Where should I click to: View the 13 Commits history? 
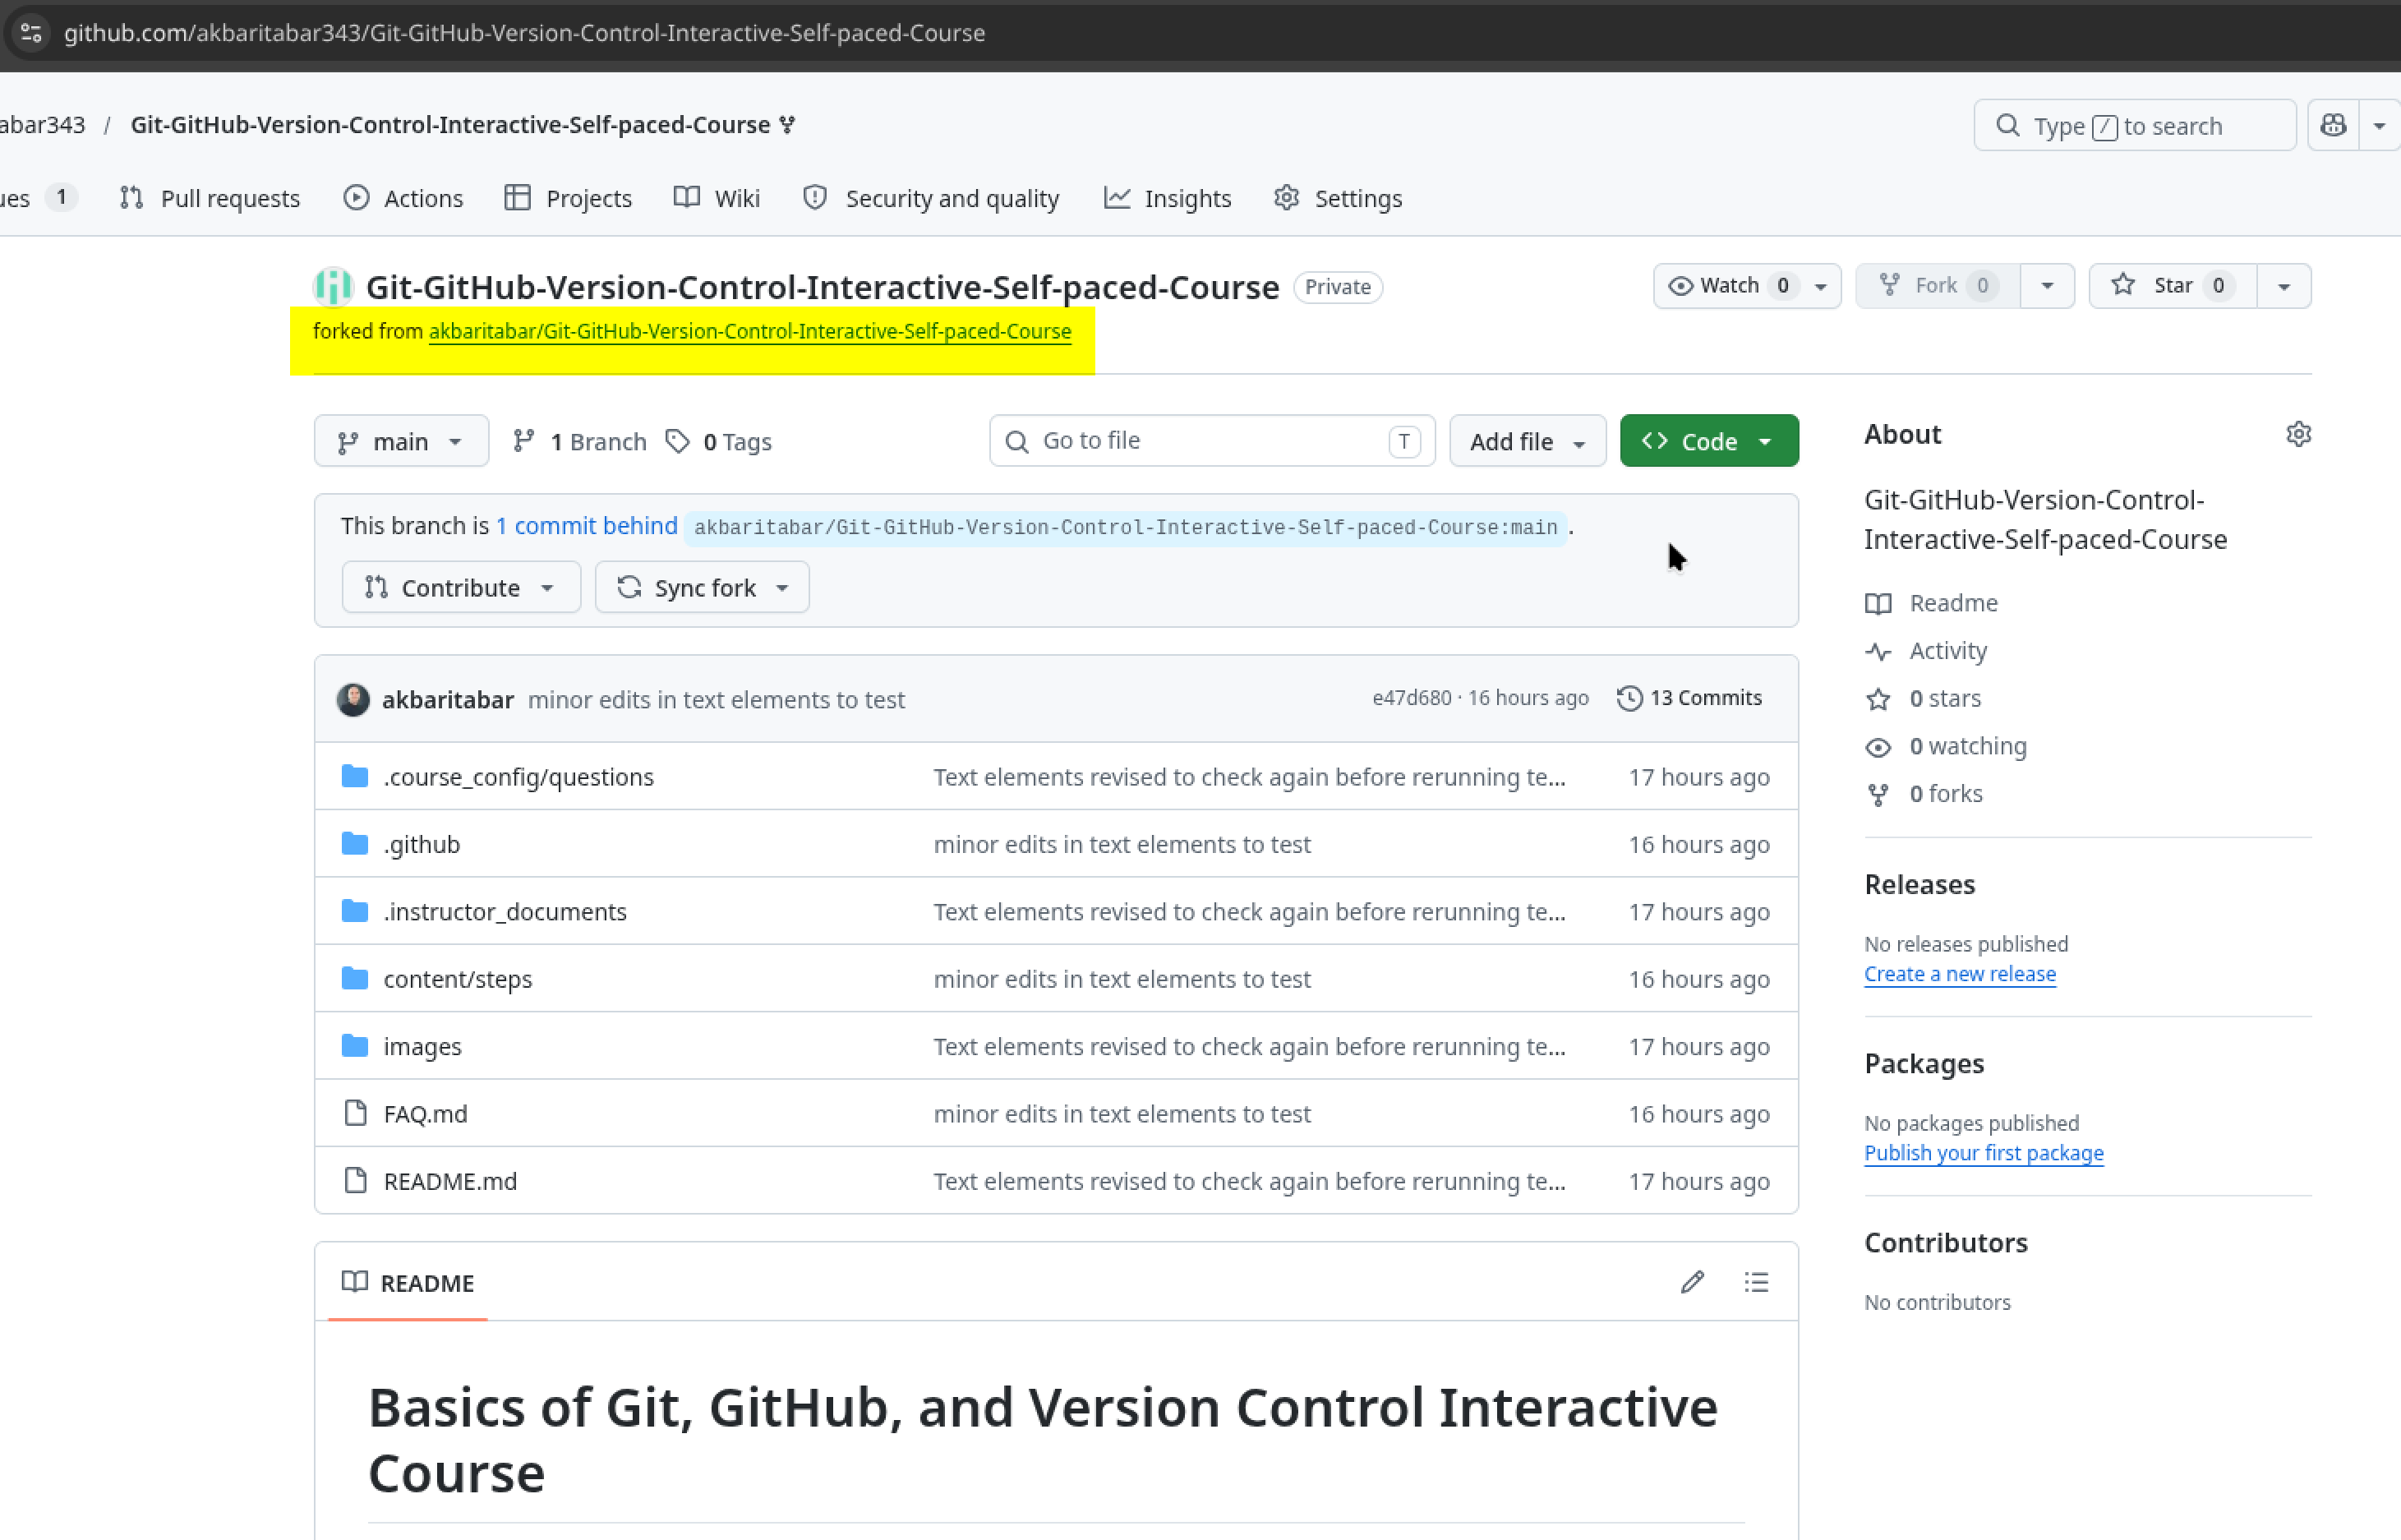pyautogui.click(x=1690, y=698)
